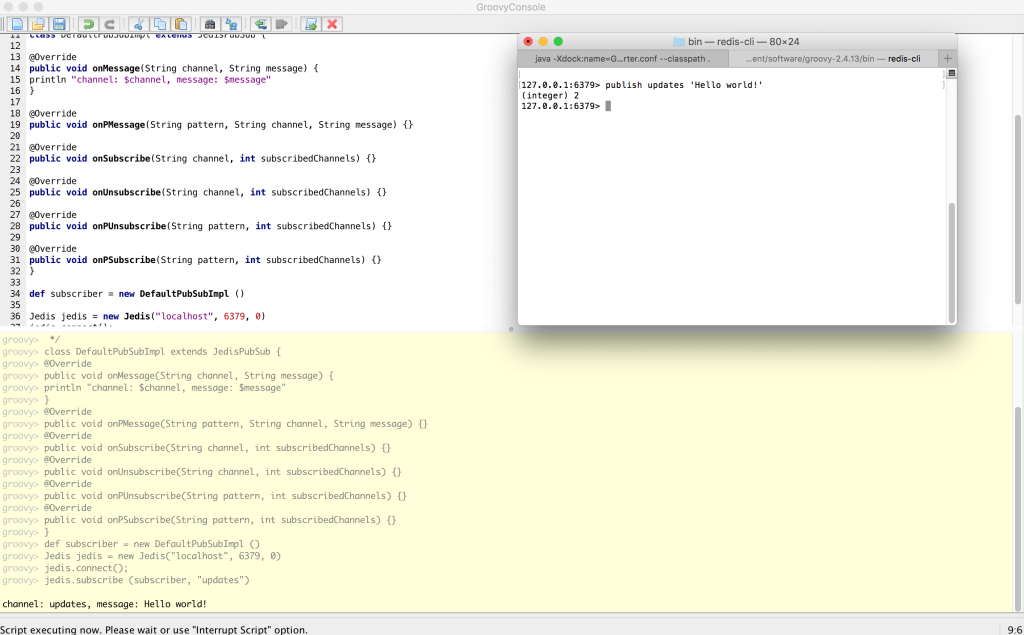Click 'def subscriber = new DefaultPubSubImpl' in editor

136,294
